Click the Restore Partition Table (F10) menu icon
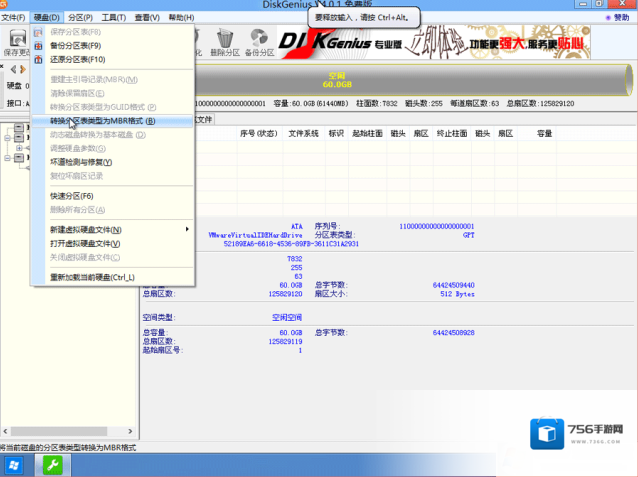Image resolution: width=638 pixels, height=477 pixels. point(40,59)
